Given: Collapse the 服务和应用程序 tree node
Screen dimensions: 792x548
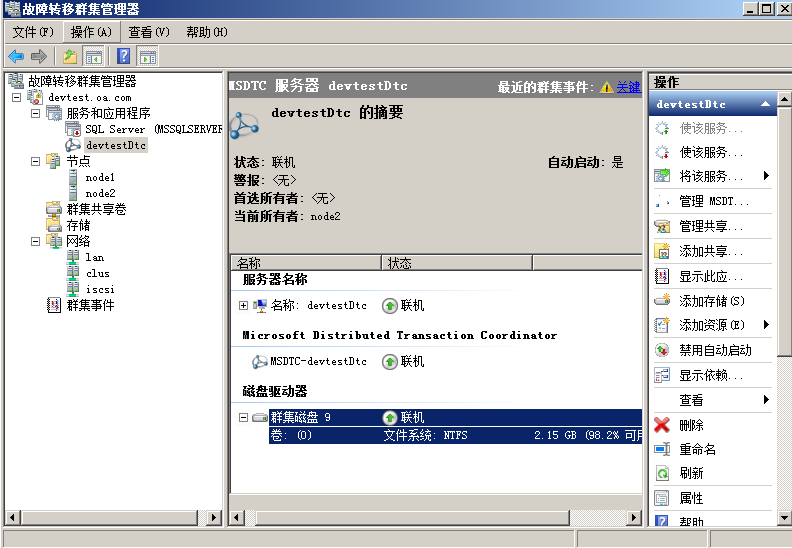Looking at the screenshot, I should [35, 113].
